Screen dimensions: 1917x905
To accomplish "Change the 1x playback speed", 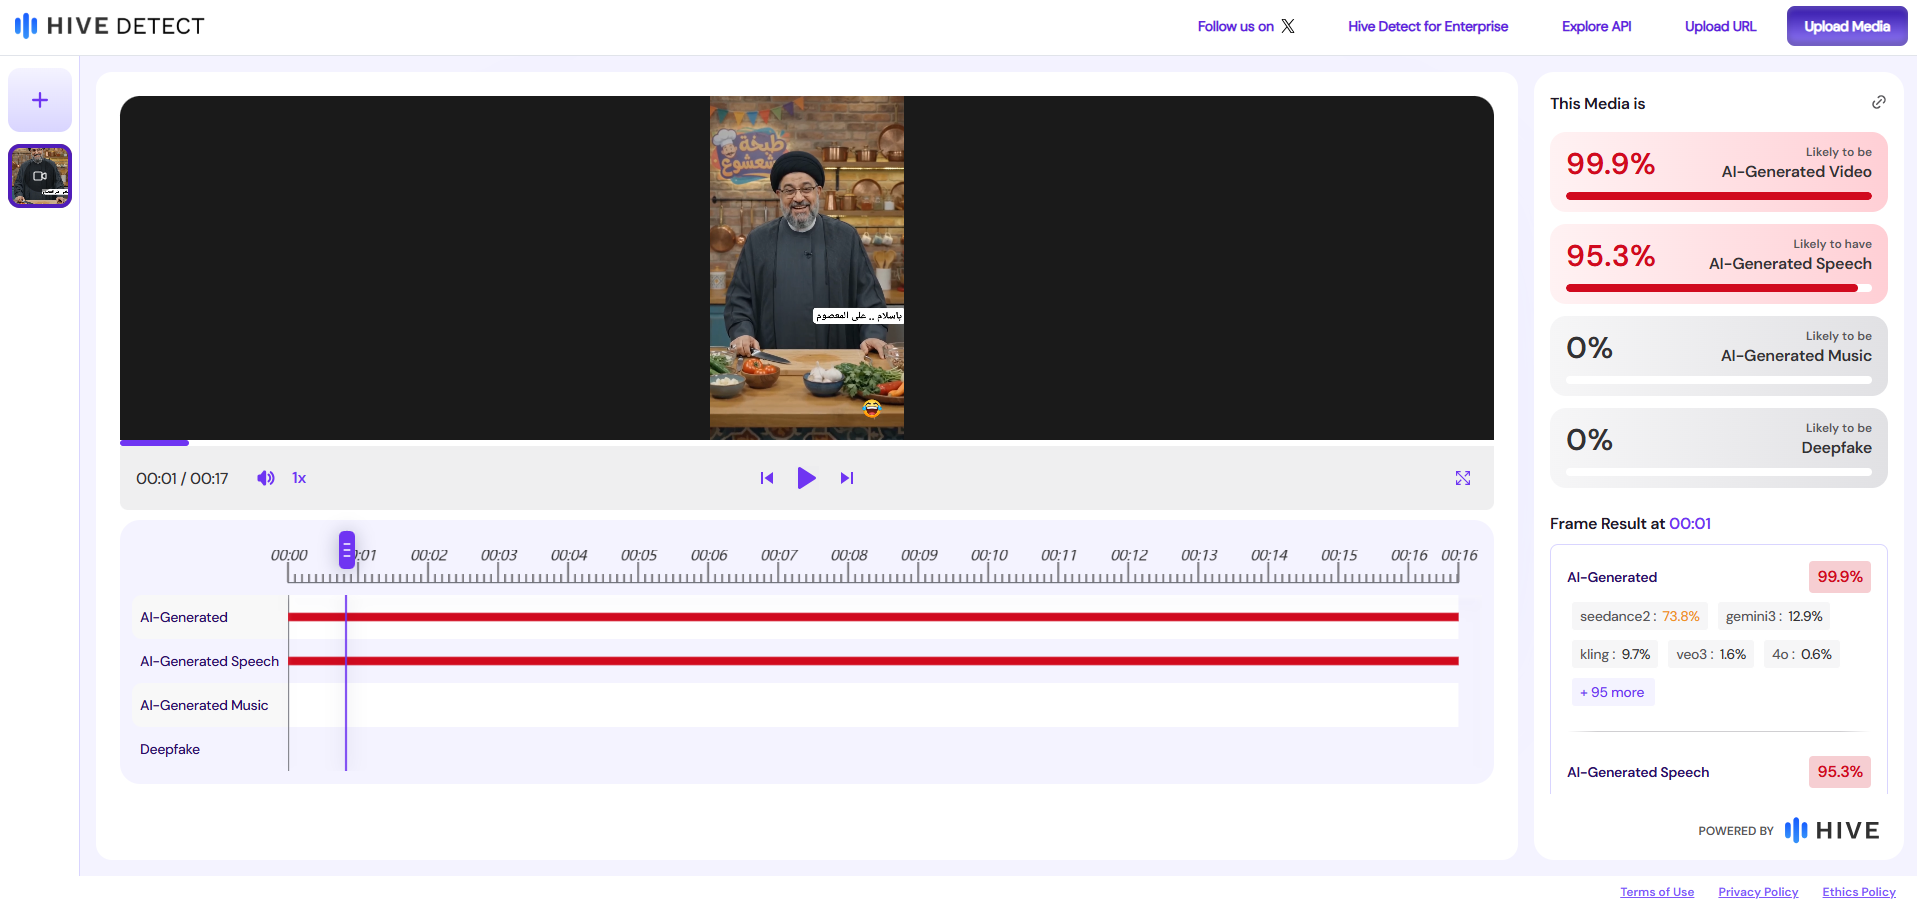I will tap(299, 478).
